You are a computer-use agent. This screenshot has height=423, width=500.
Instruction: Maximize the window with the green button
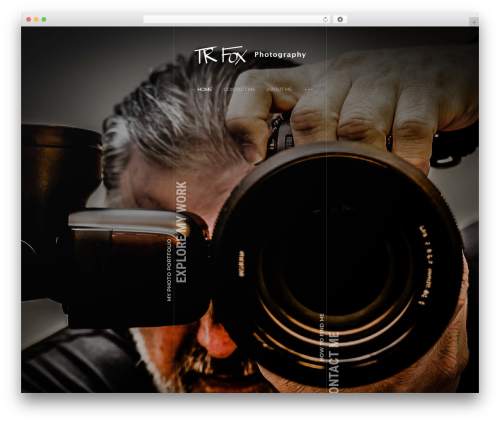point(44,19)
